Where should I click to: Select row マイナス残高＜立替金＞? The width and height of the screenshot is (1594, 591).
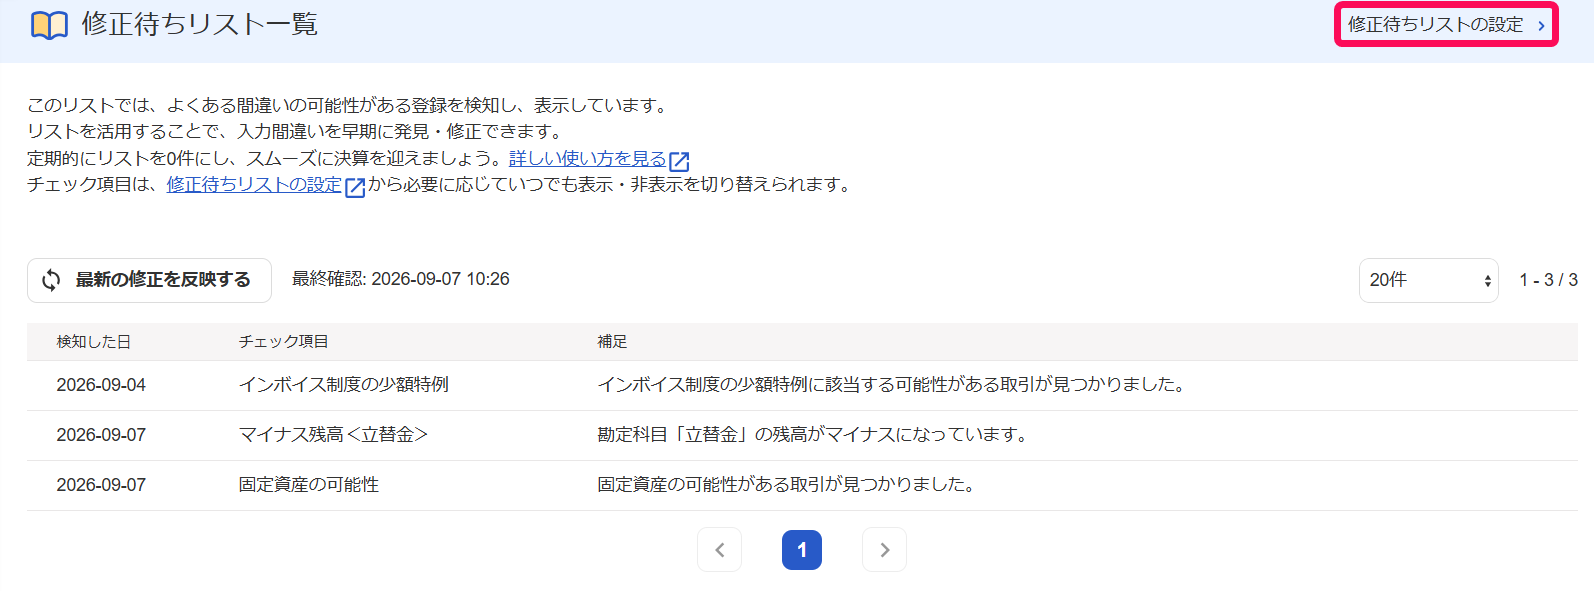802,435
